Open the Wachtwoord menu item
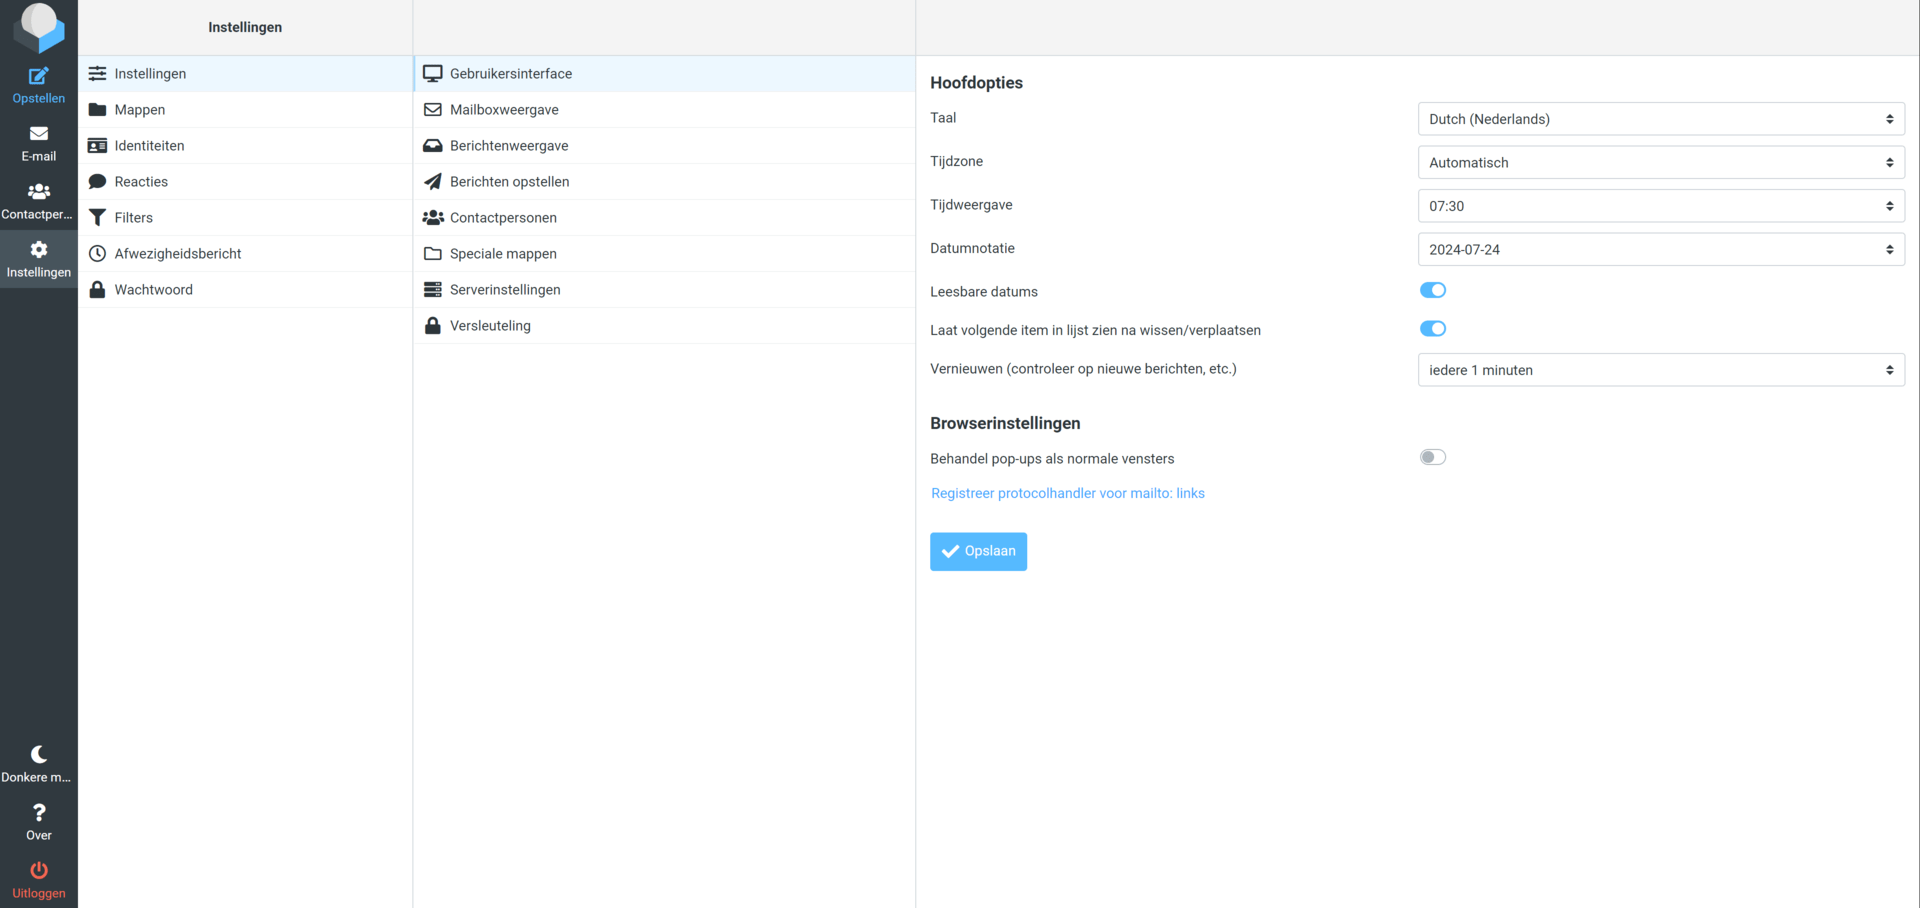 [x=245, y=289]
